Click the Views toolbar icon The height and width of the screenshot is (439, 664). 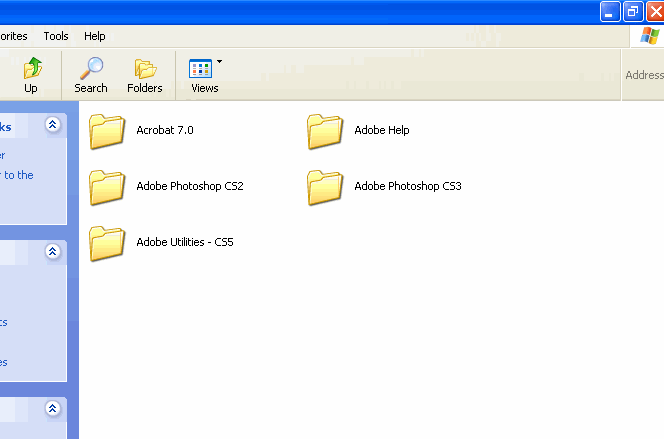click(202, 76)
